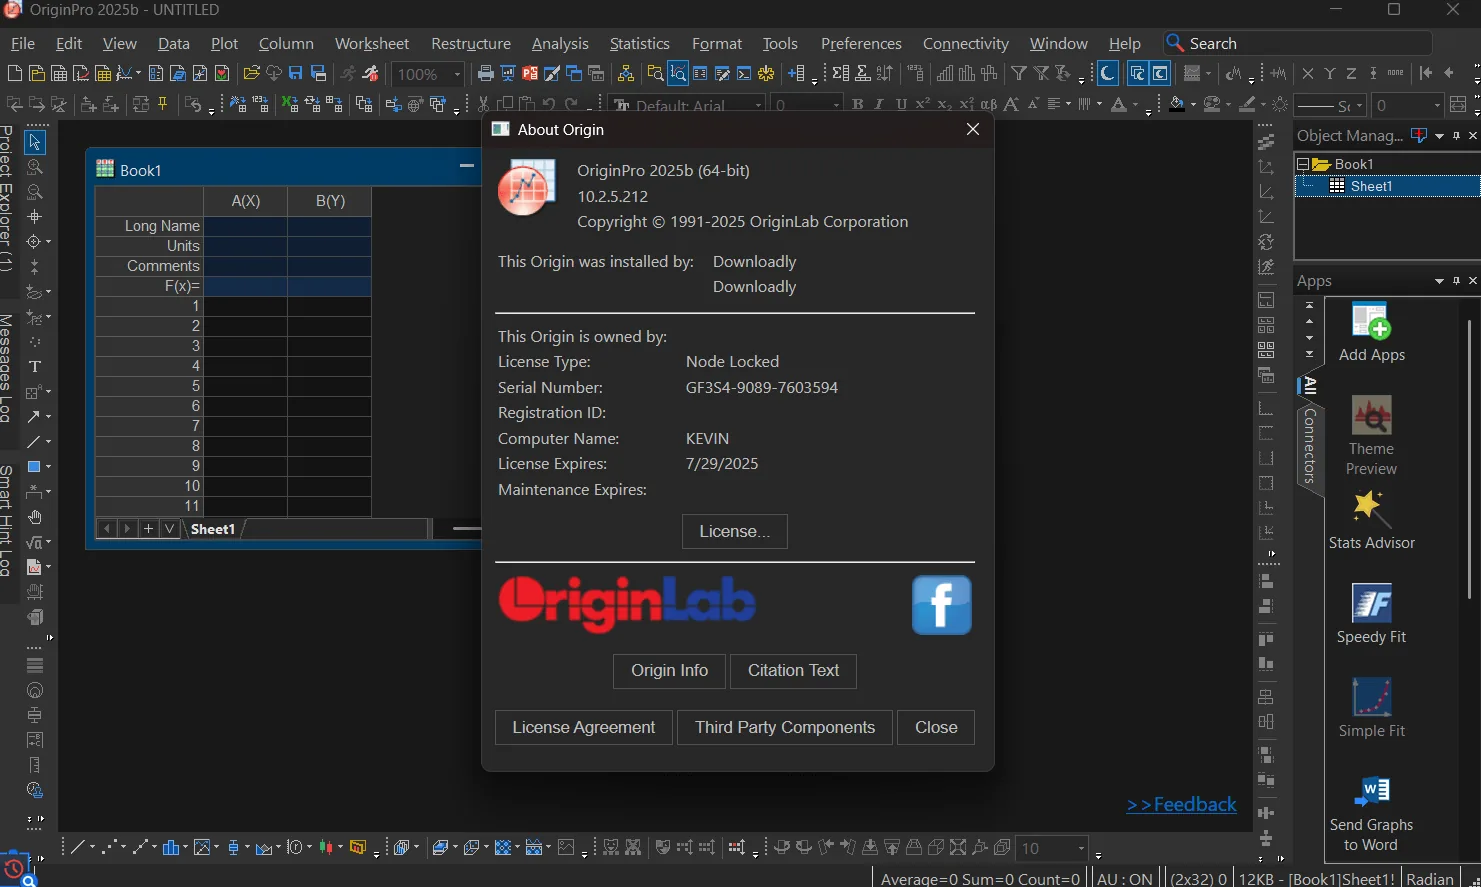The width and height of the screenshot is (1481, 887).
Task: Open the Send Graphs to Word app
Action: click(1371, 813)
